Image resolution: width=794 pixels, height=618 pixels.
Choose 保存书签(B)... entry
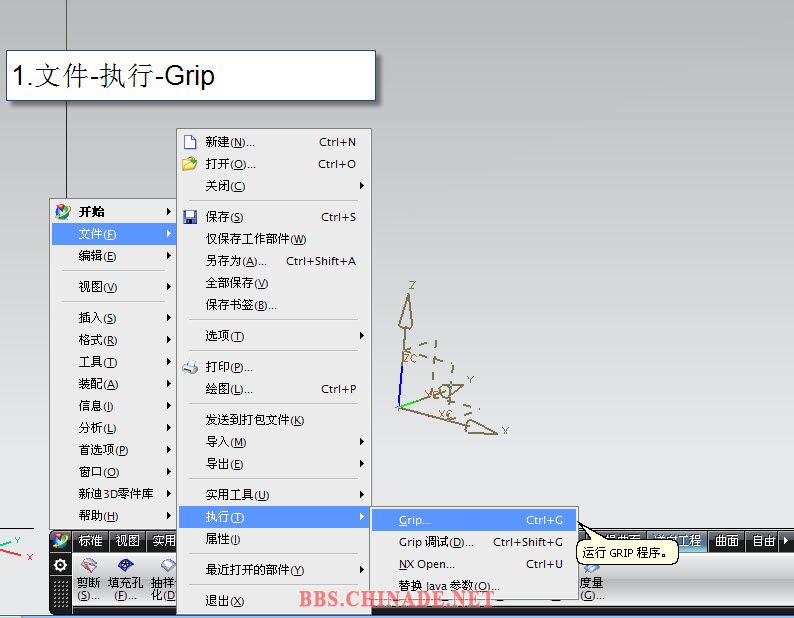273,305
